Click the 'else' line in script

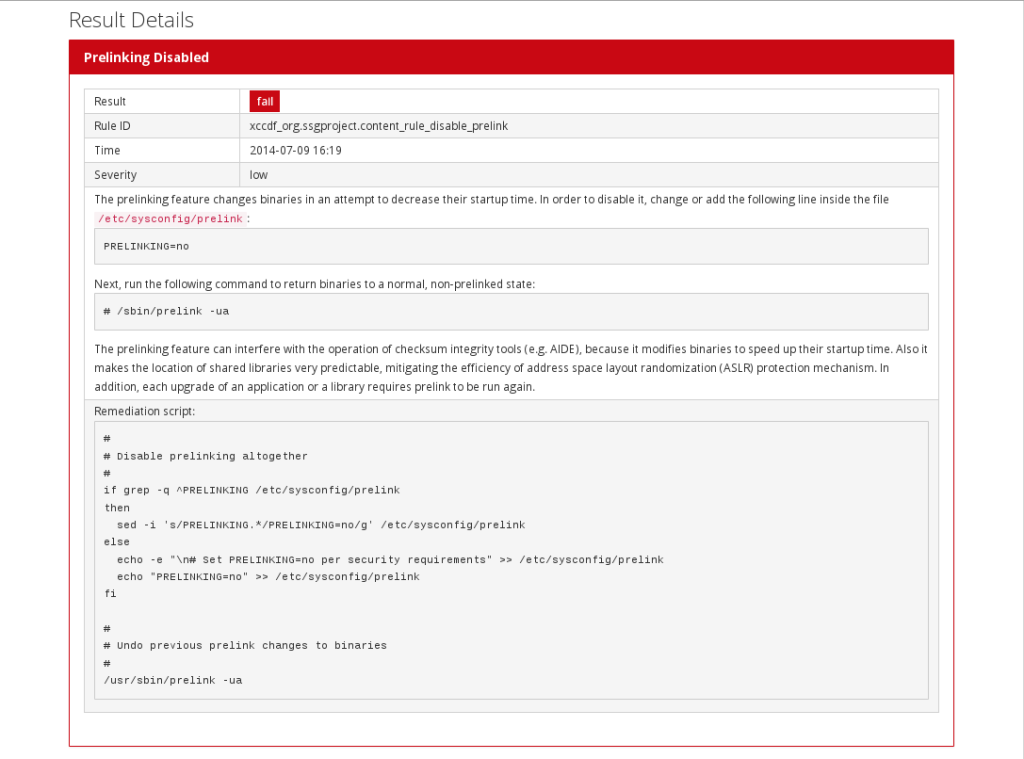116,542
